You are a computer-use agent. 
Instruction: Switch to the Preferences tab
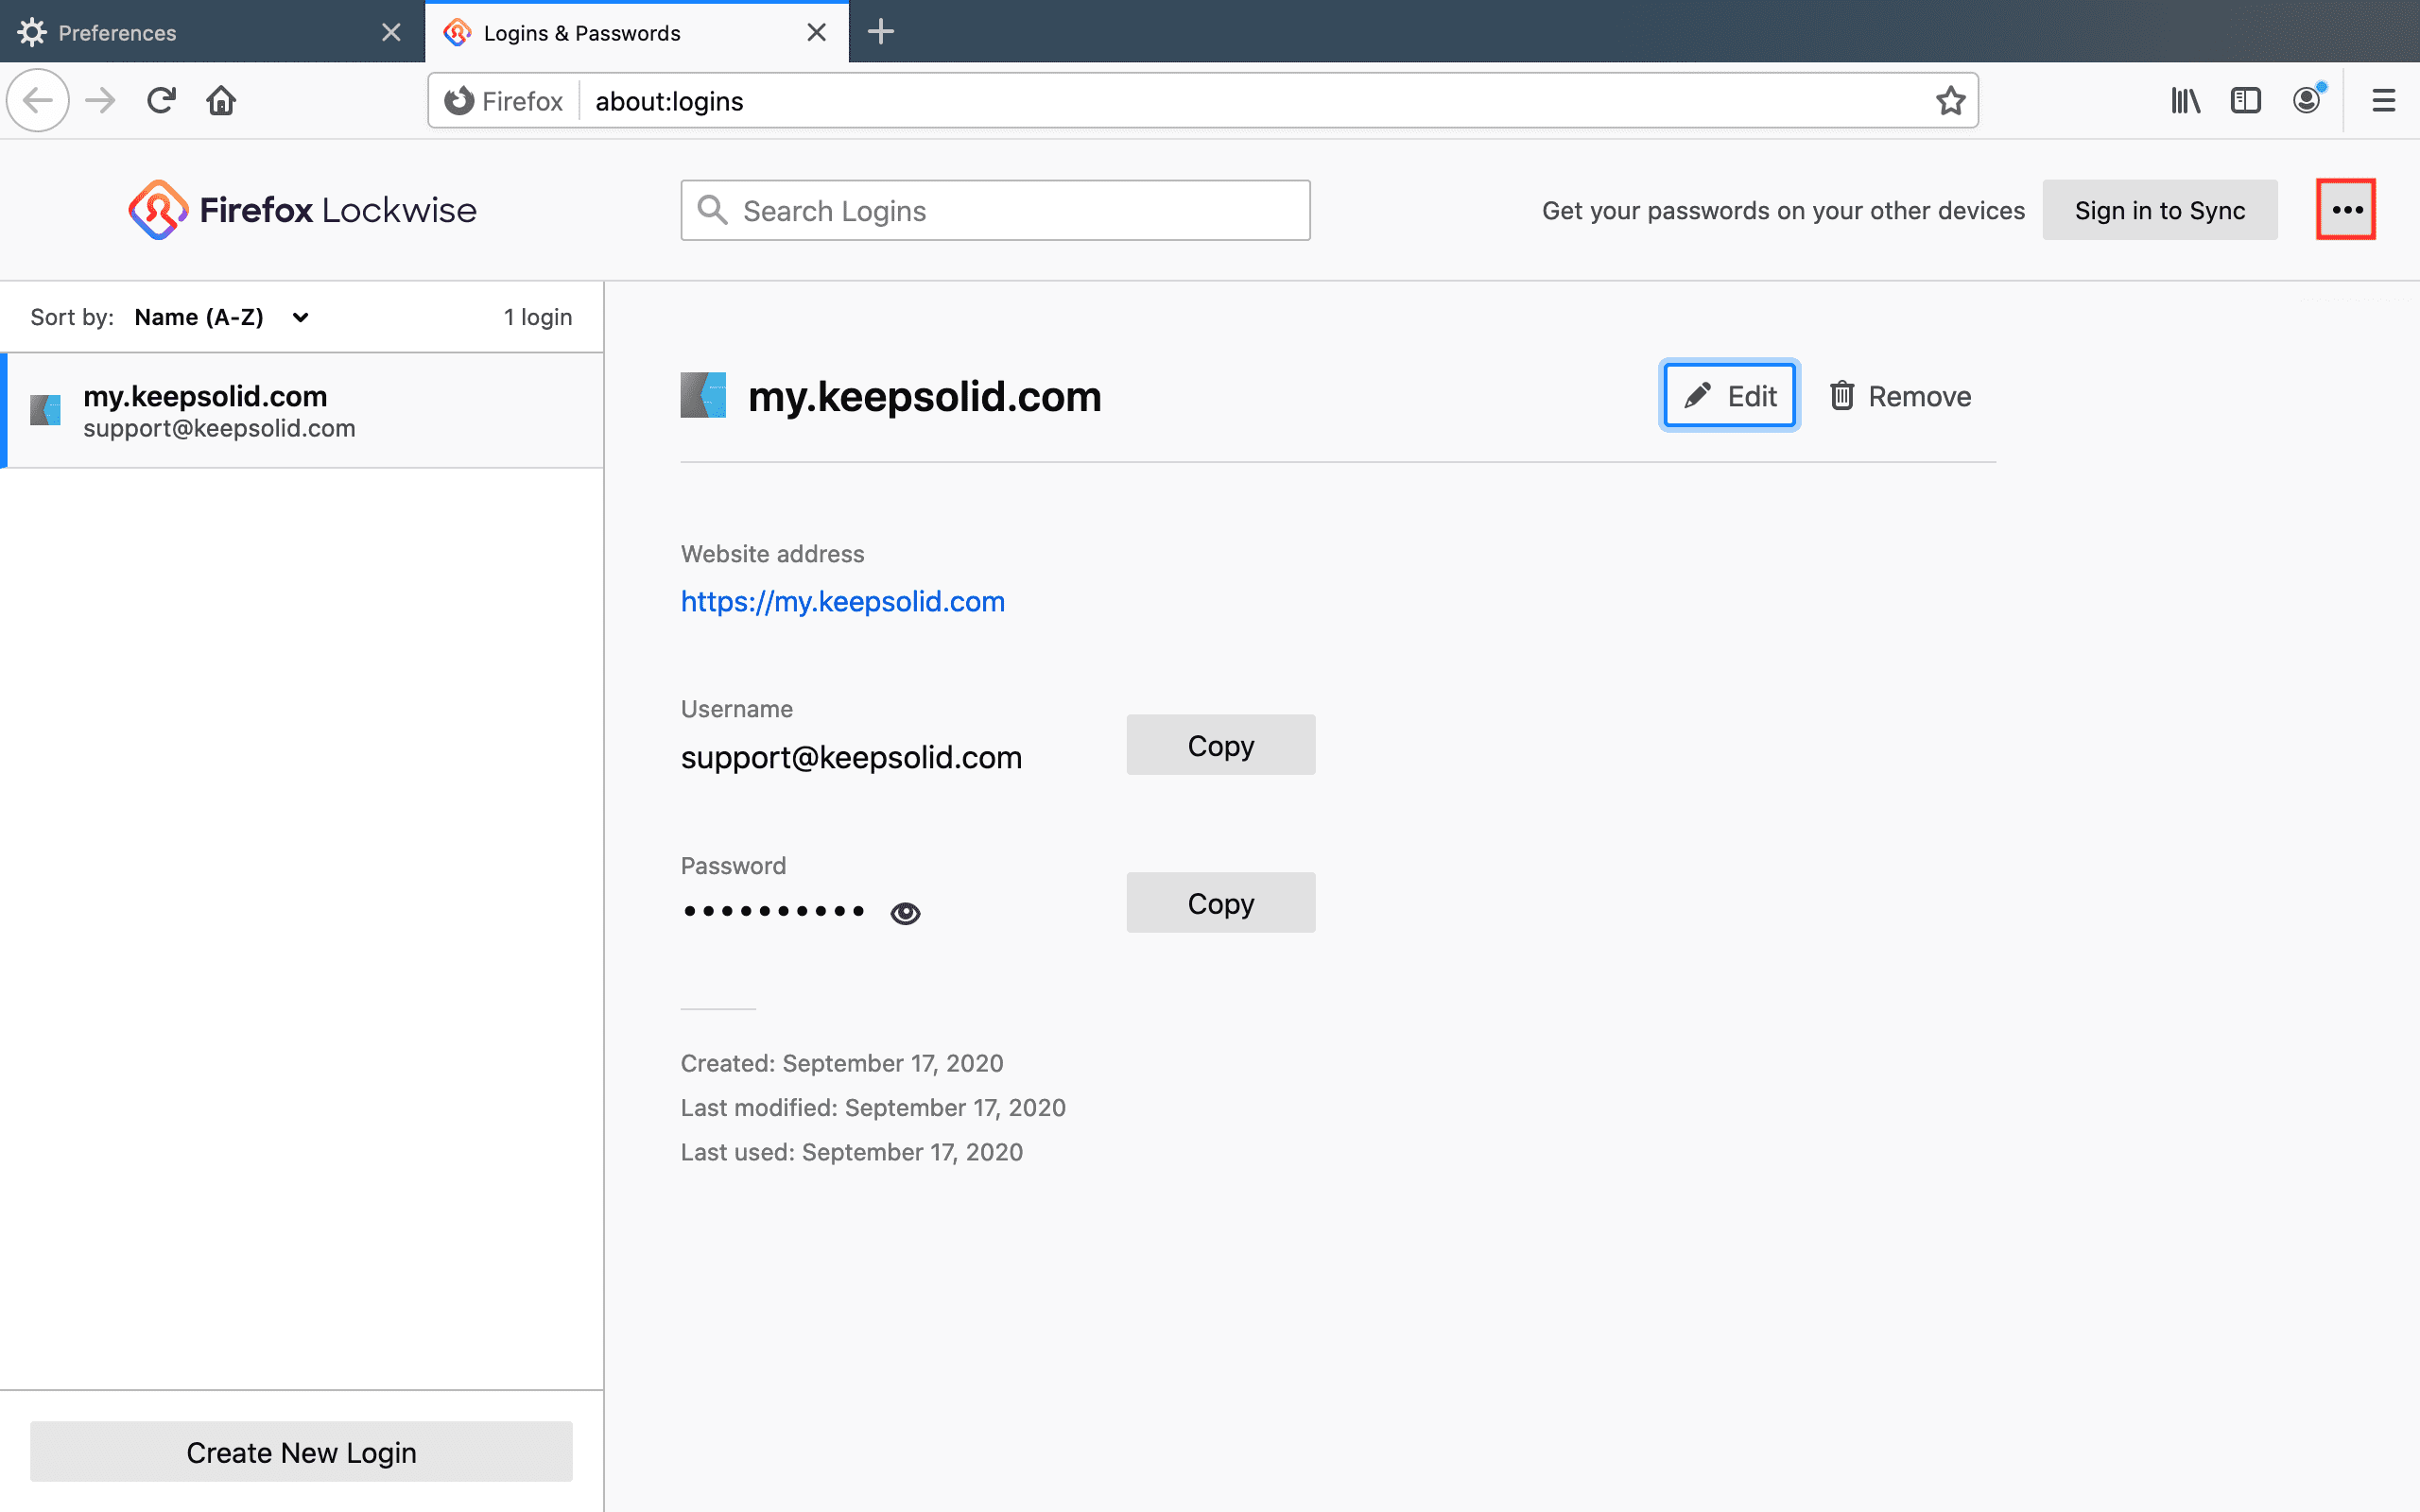click(x=180, y=31)
